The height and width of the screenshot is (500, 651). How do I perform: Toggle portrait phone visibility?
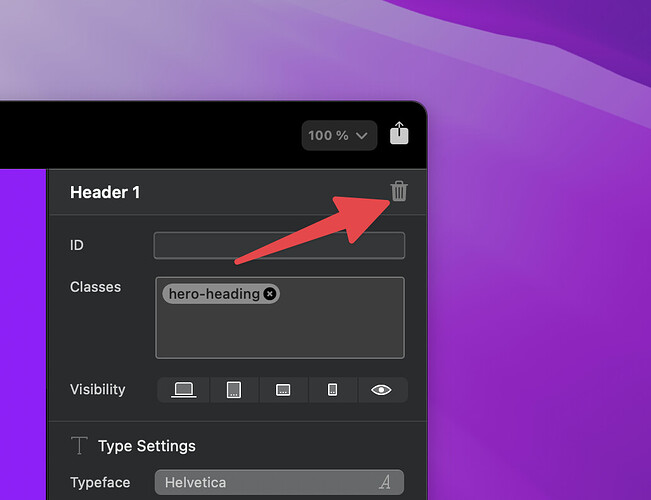click(x=333, y=389)
